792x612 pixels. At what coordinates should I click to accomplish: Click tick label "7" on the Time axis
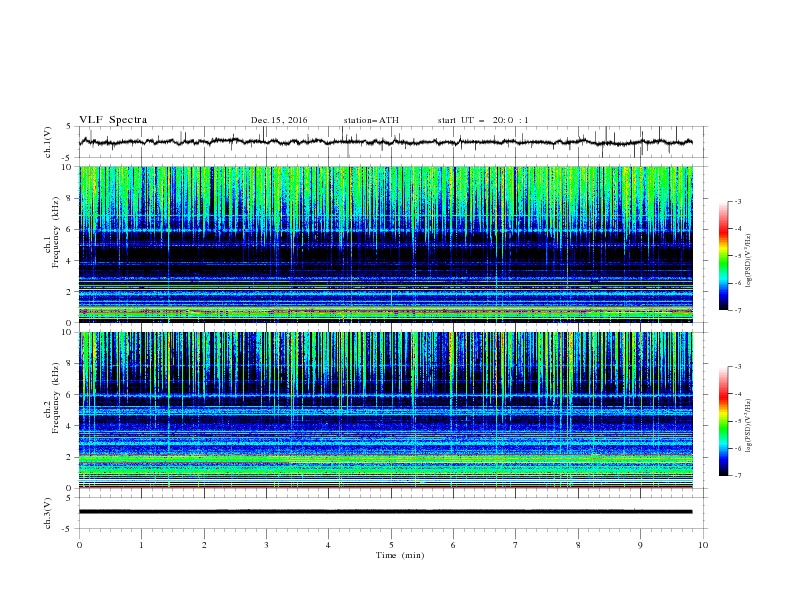pyautogui.click(x=516, y=545)
